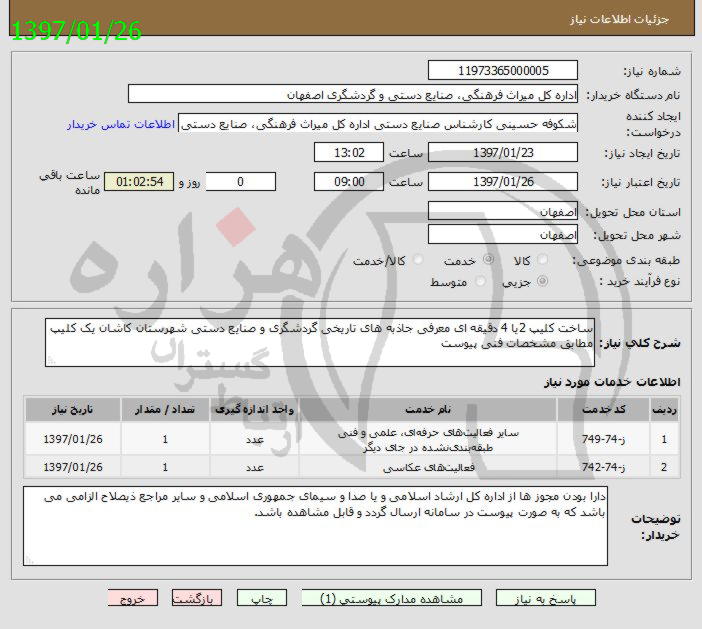Click the creation time field 13:02
Viewport: 702px width, 629px height.
tap(349, 153)
